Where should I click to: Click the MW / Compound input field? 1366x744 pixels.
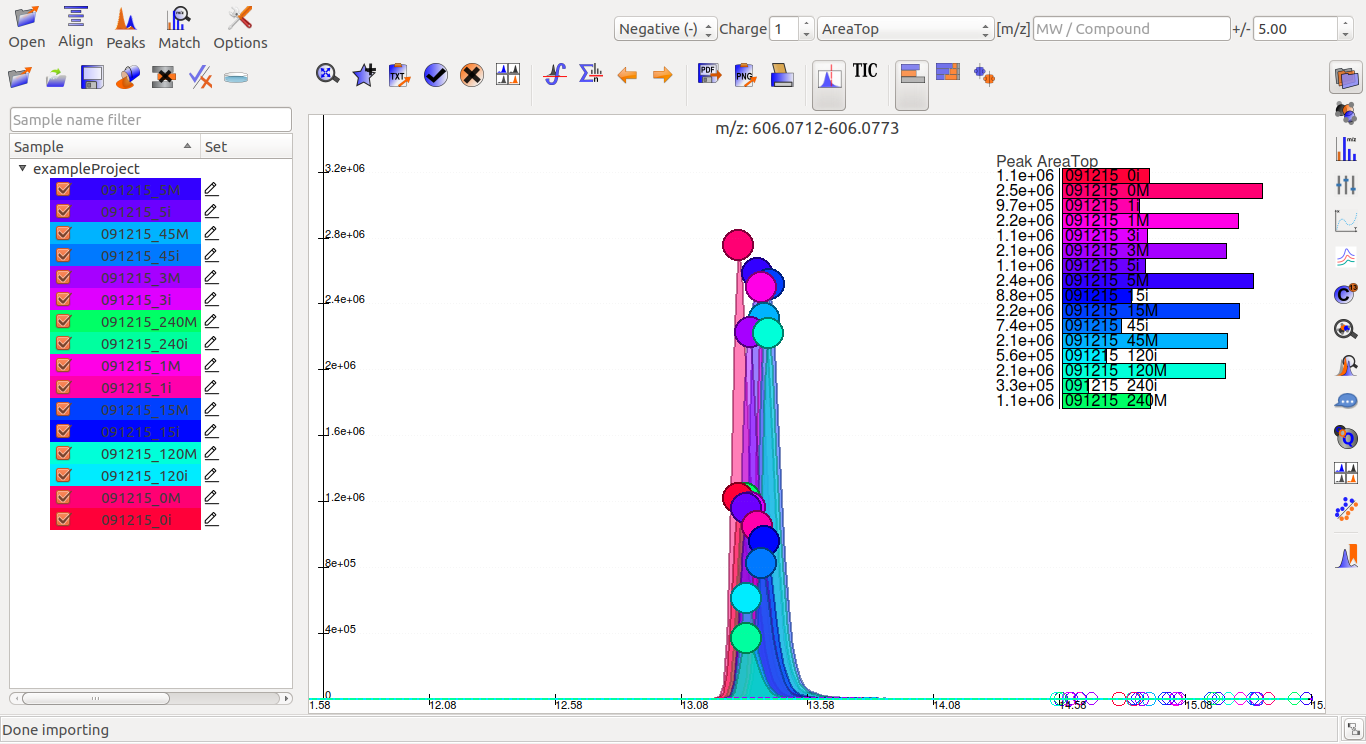click(1131, 29)
